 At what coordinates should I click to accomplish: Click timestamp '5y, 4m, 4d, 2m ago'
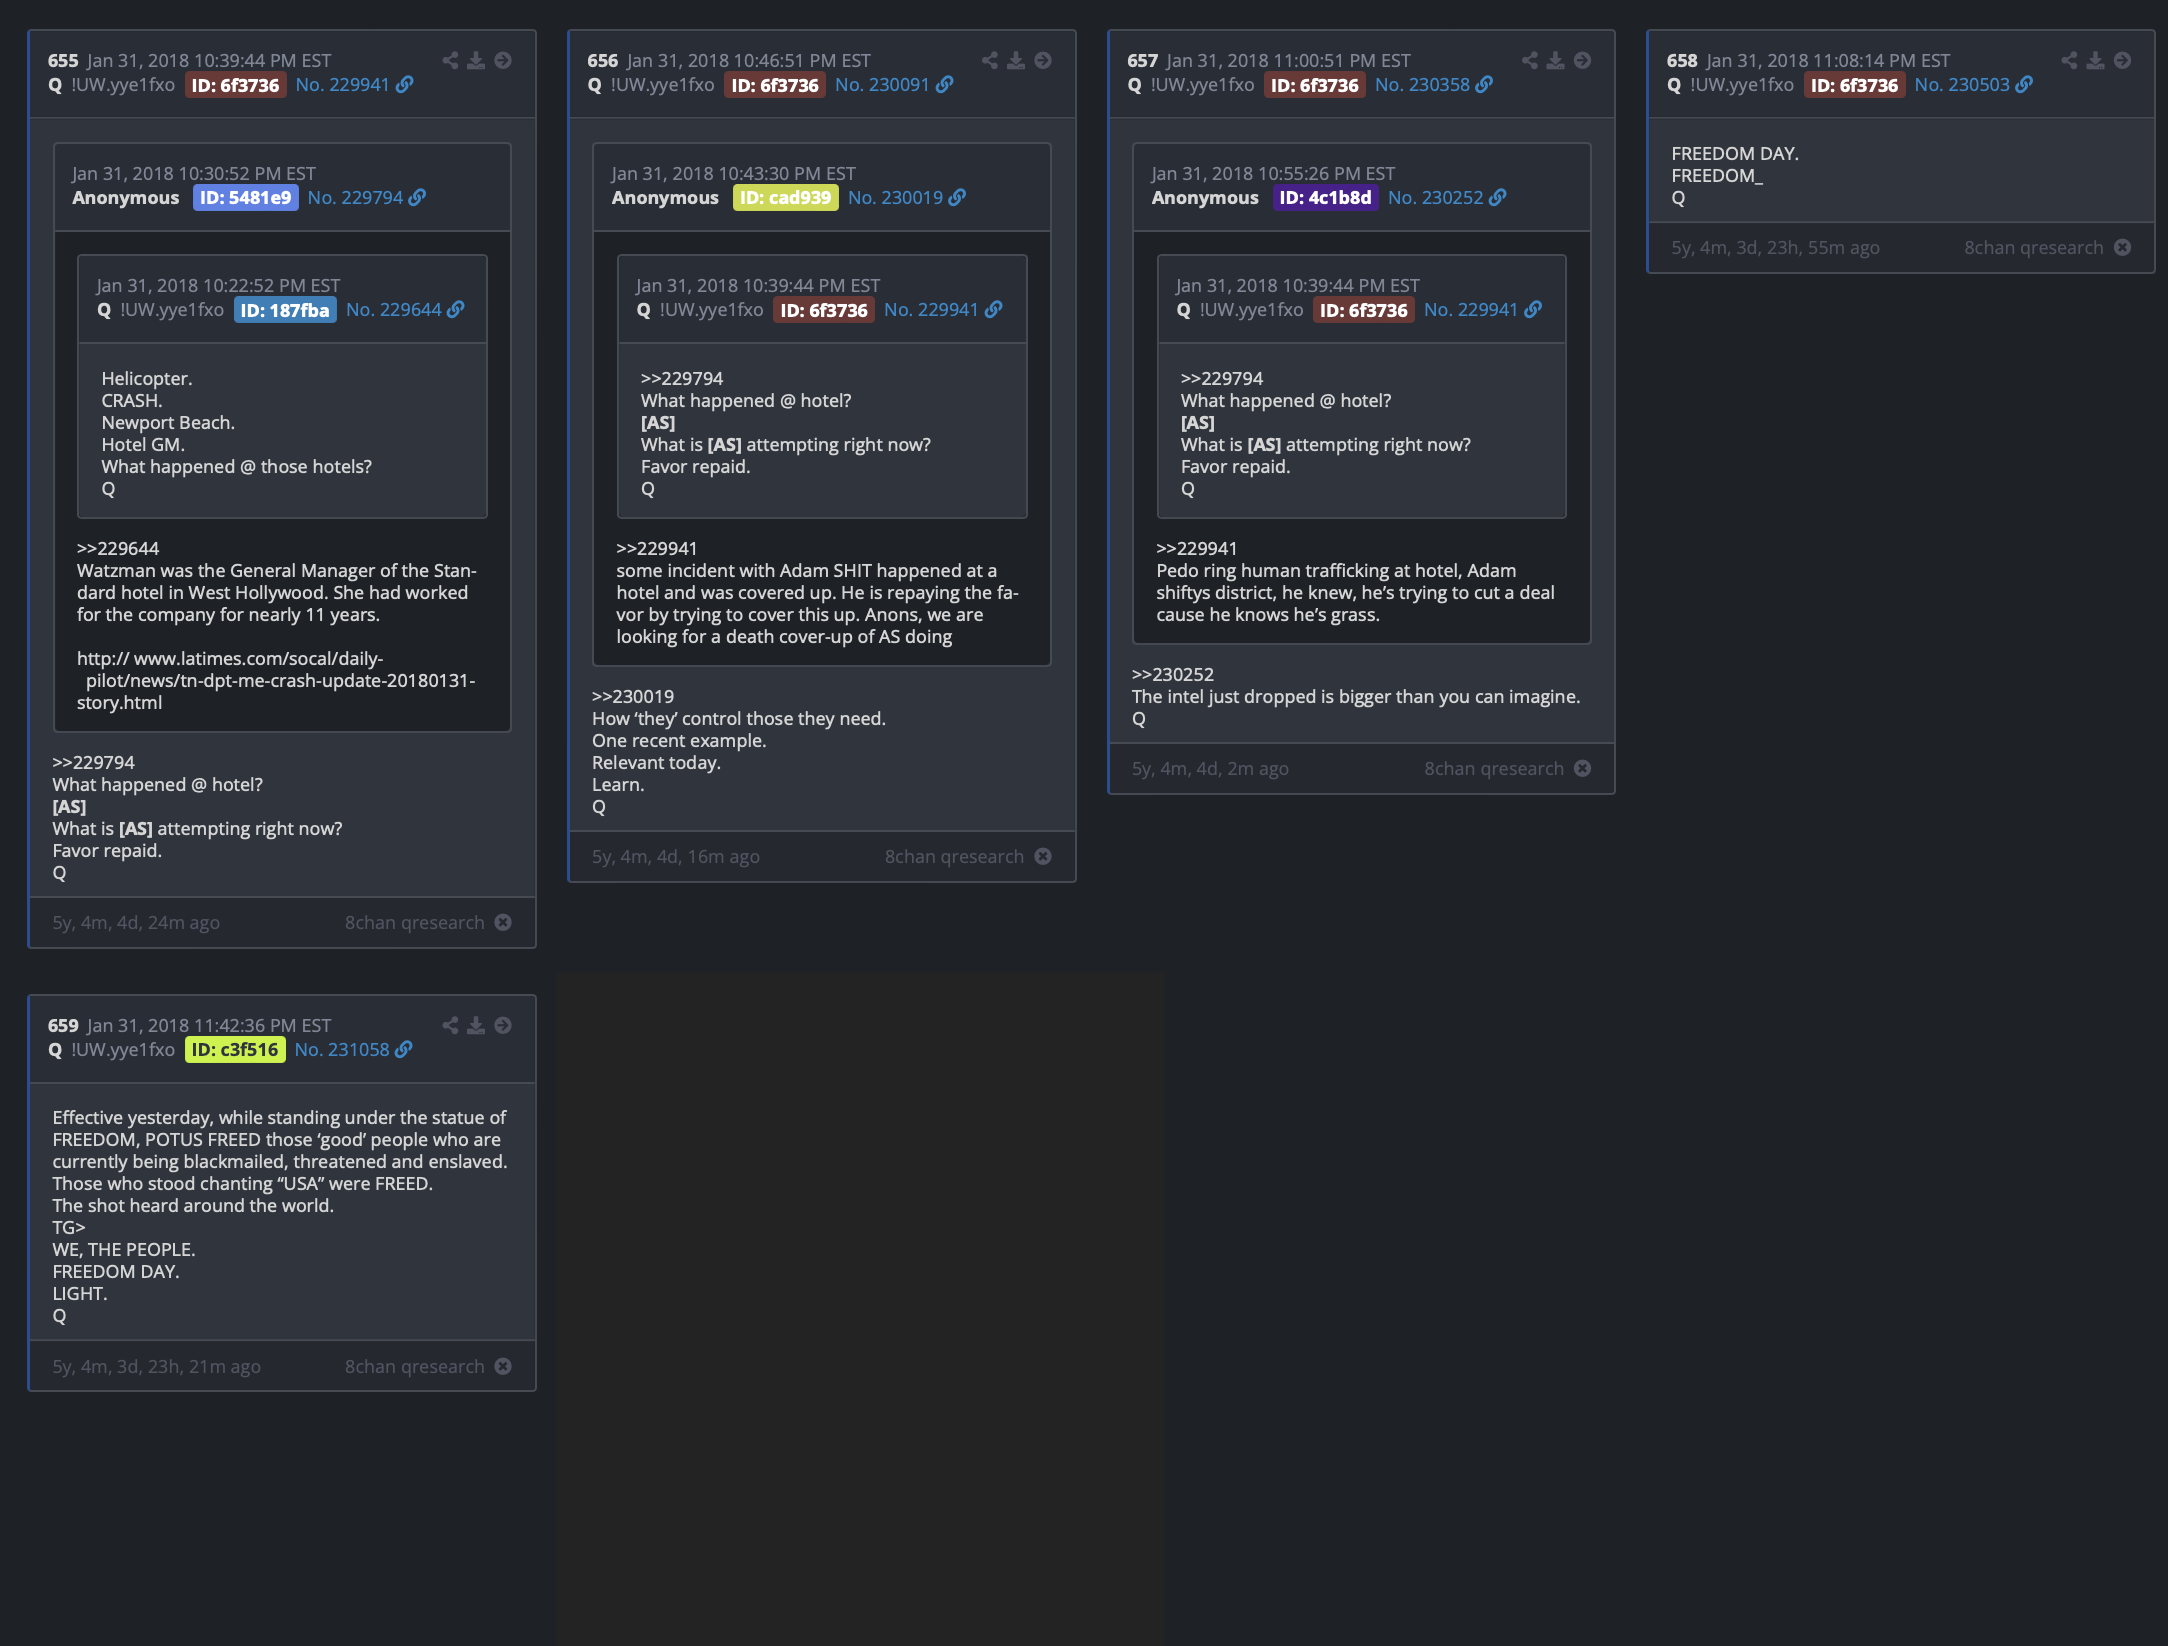(x=1210, y=768)
